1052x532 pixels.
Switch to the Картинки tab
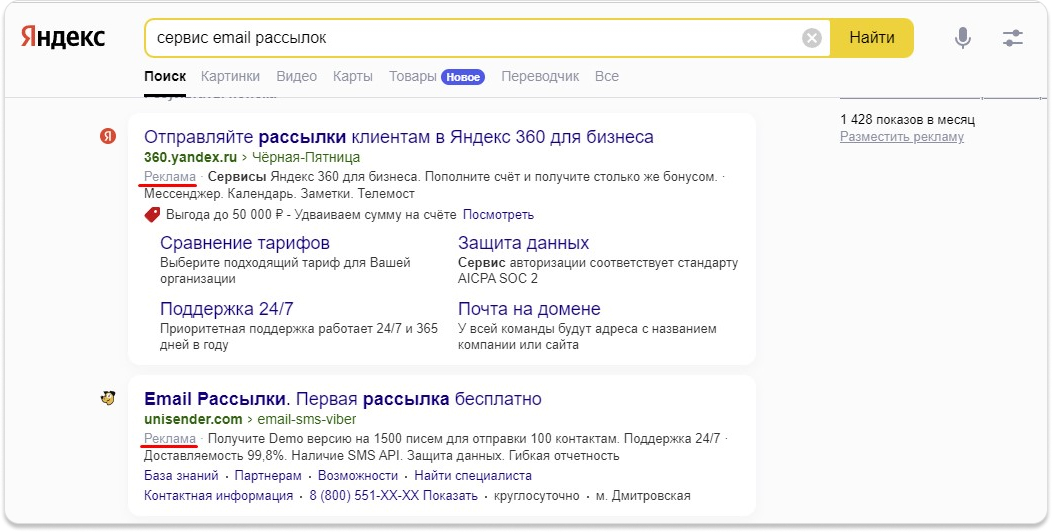230,76
